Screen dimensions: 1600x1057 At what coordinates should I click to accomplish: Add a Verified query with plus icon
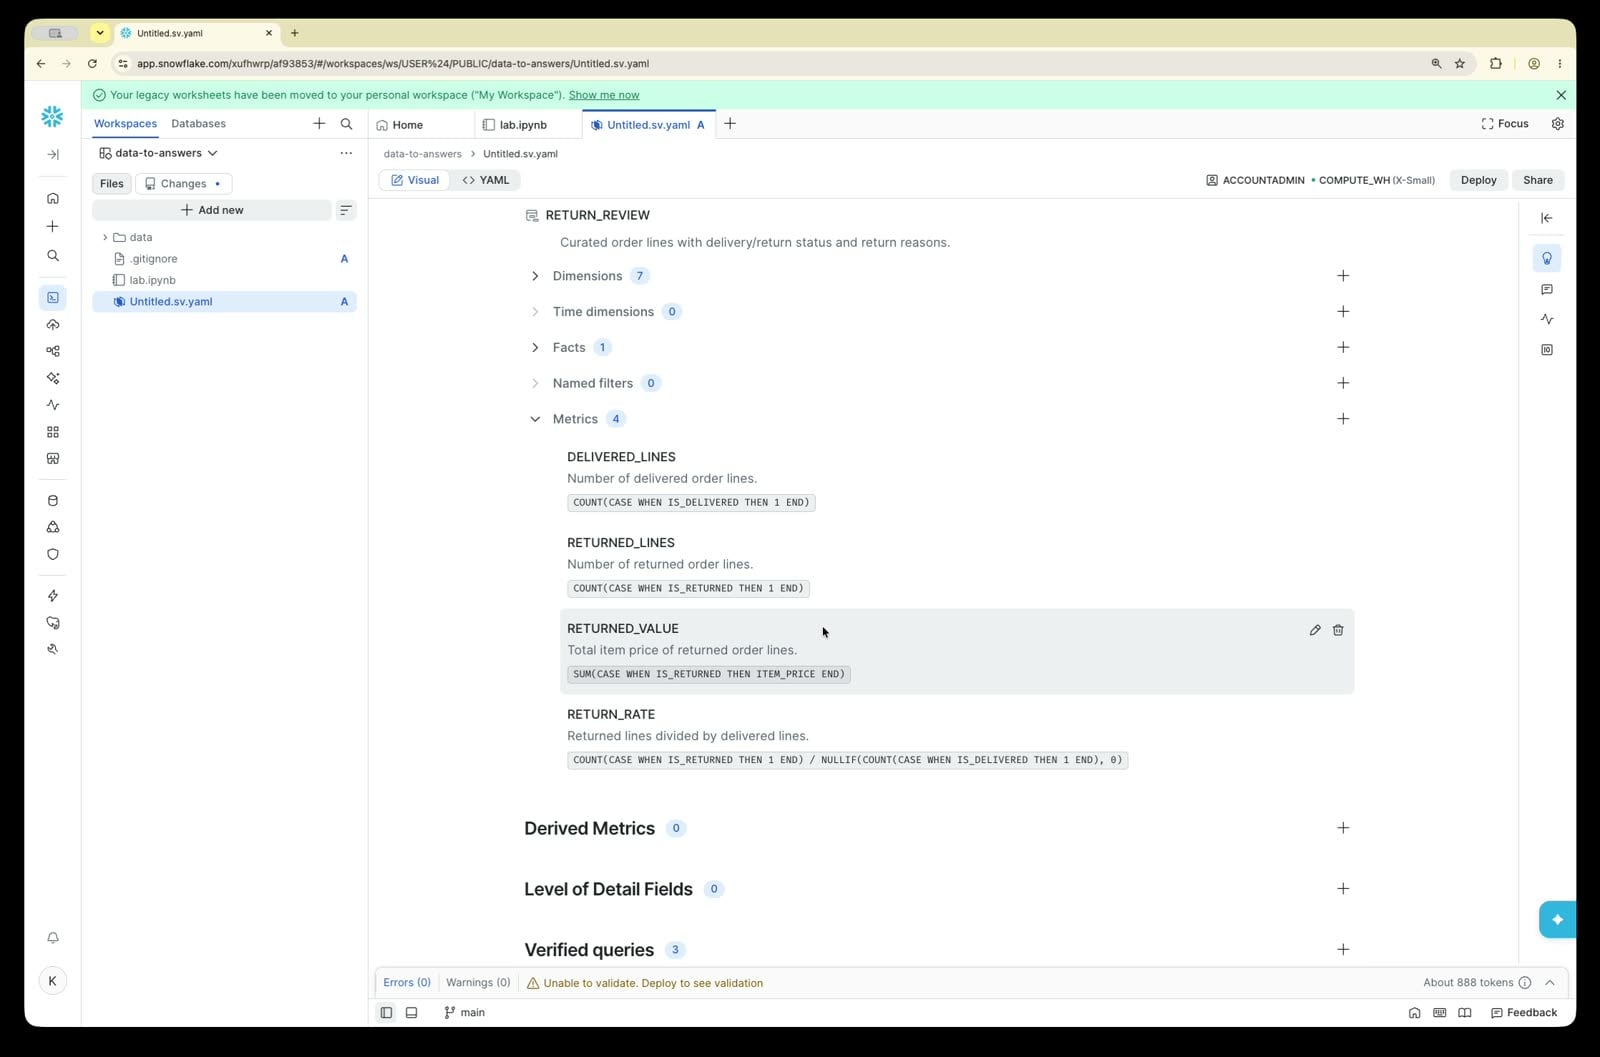1343,950
